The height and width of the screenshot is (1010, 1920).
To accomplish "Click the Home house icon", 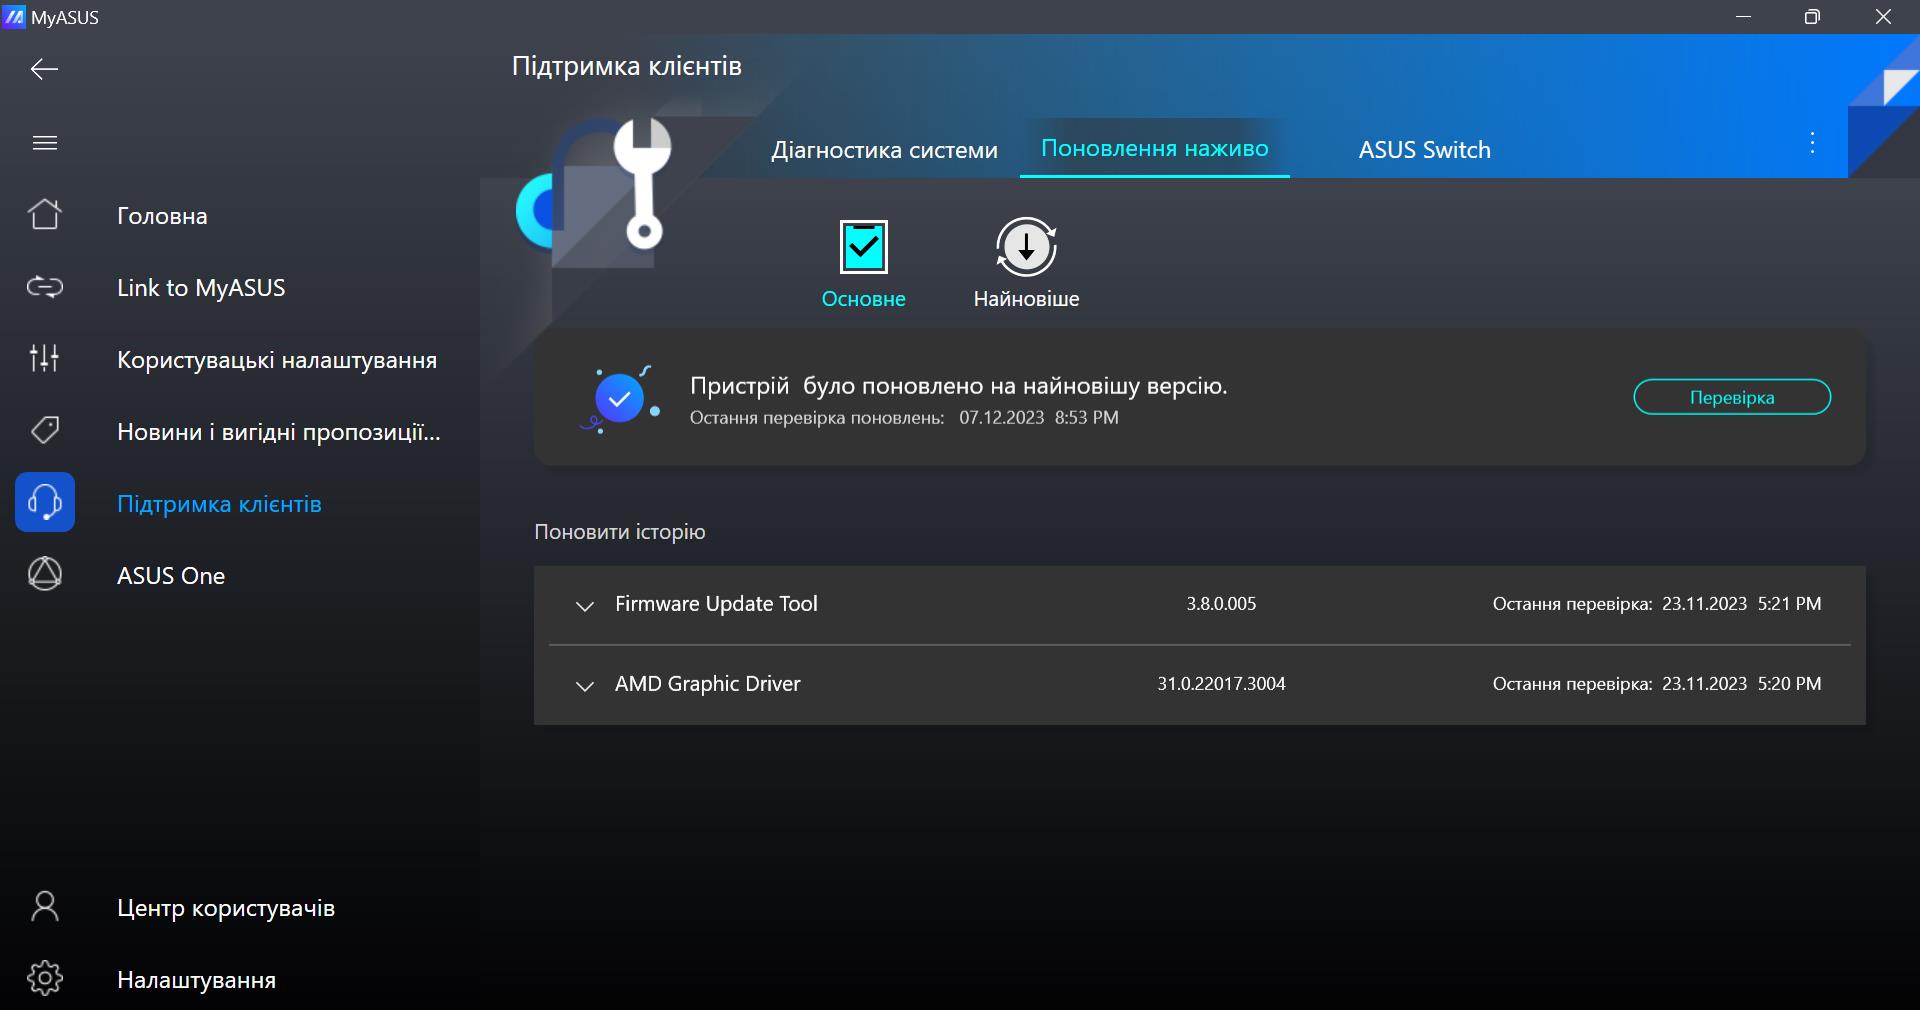I will [x=44, y=215].
